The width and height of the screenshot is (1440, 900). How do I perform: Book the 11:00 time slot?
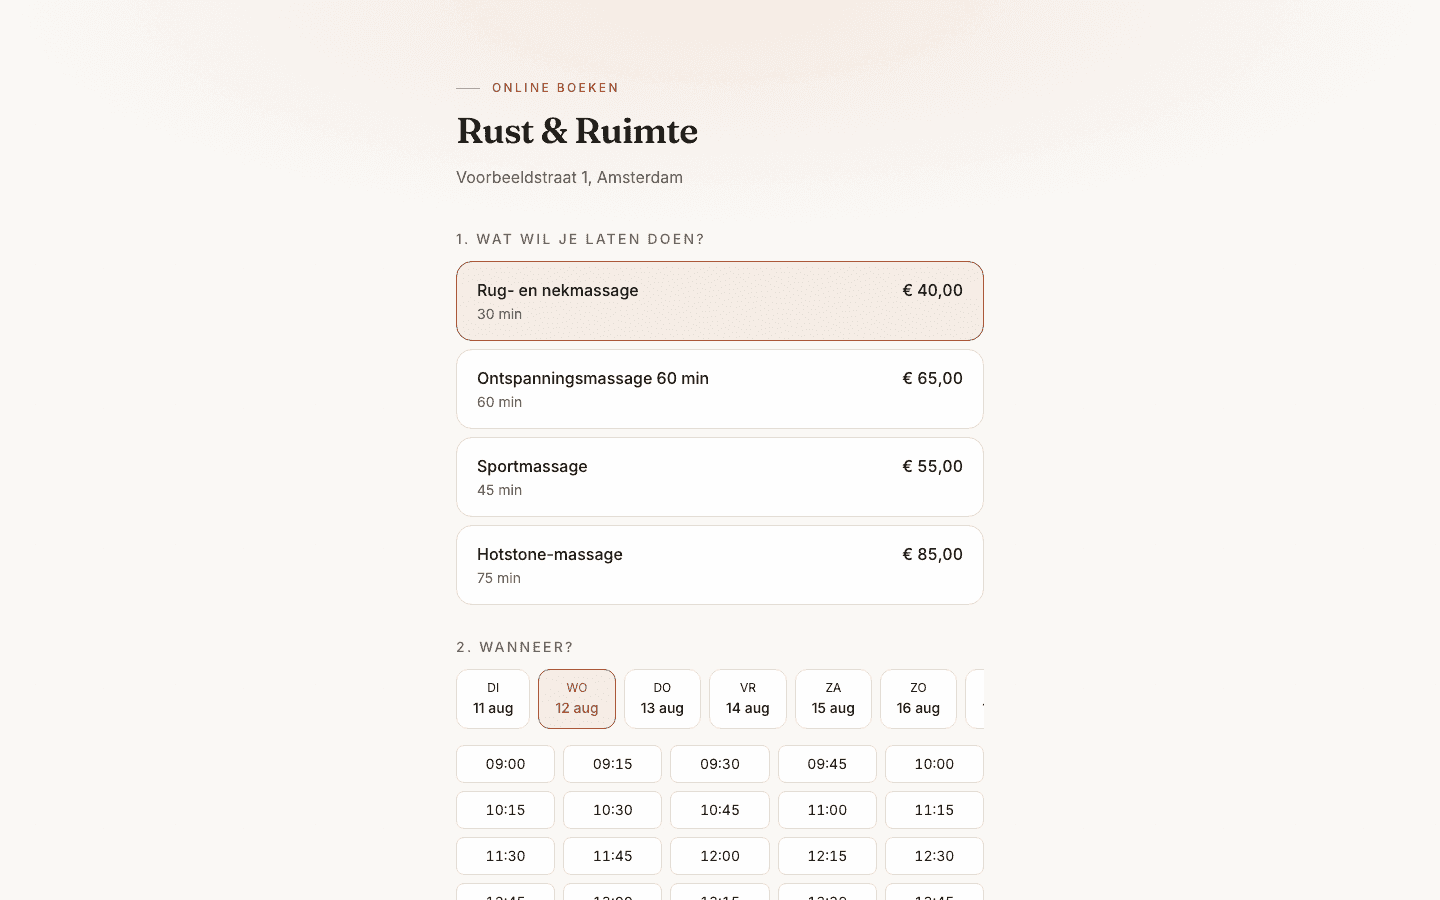(827, 810)
